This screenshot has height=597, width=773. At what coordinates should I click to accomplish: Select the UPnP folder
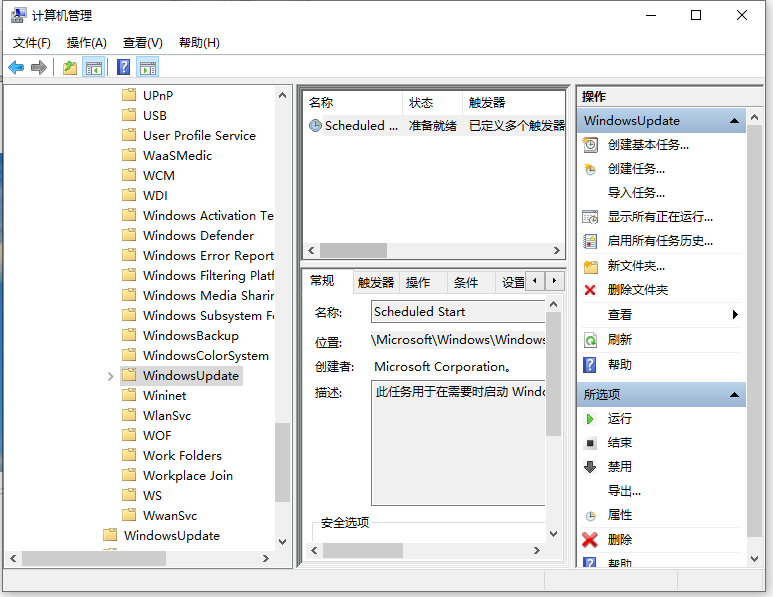pos(158,96)
